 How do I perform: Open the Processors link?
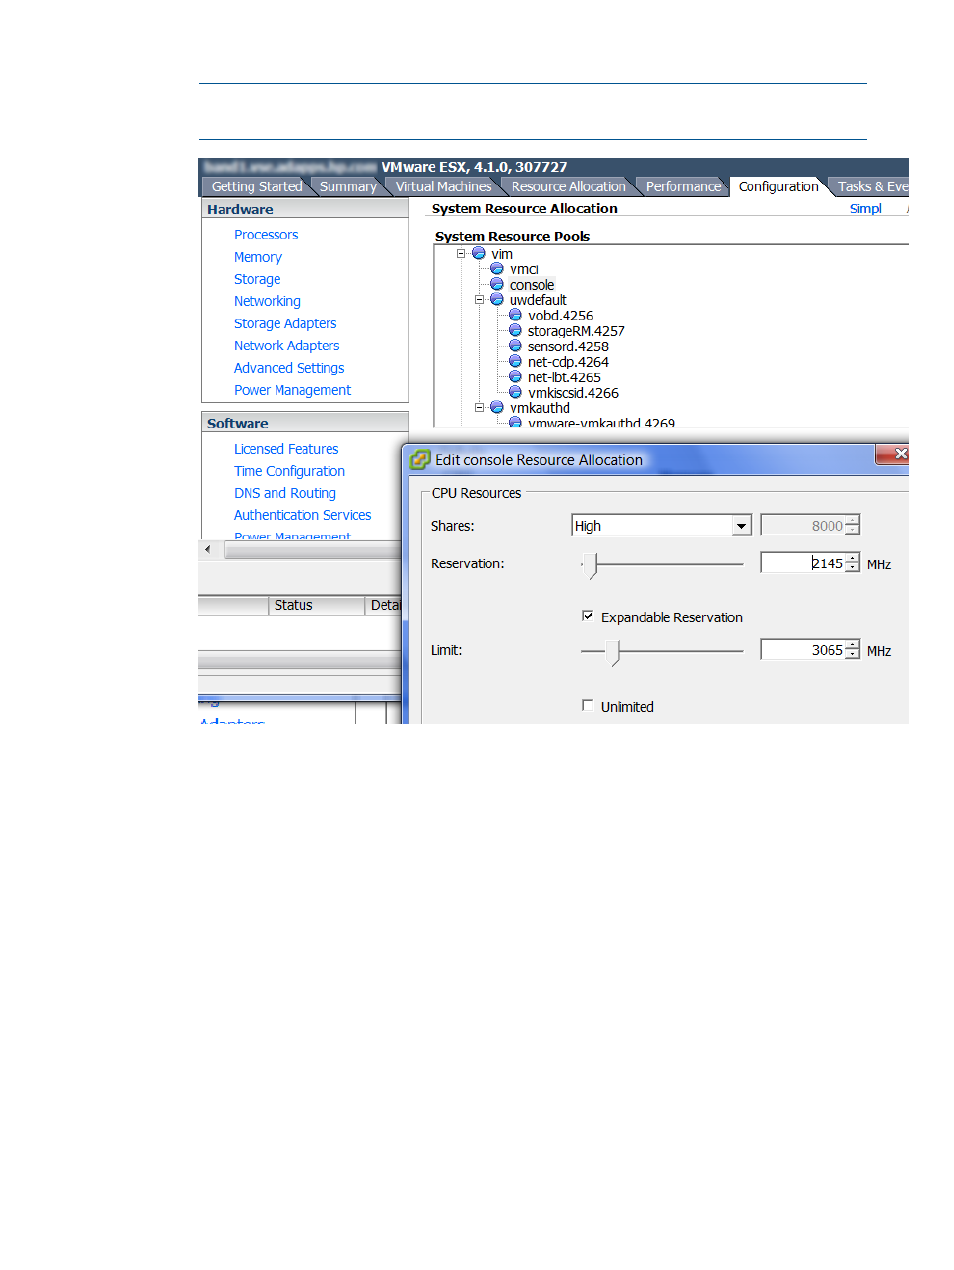[x=266, y=235]
